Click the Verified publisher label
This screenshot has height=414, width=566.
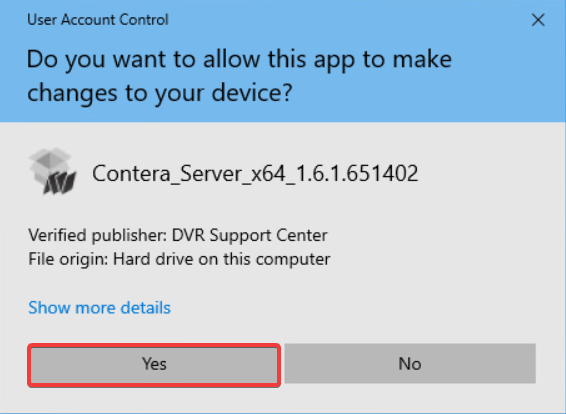(97, 236)
